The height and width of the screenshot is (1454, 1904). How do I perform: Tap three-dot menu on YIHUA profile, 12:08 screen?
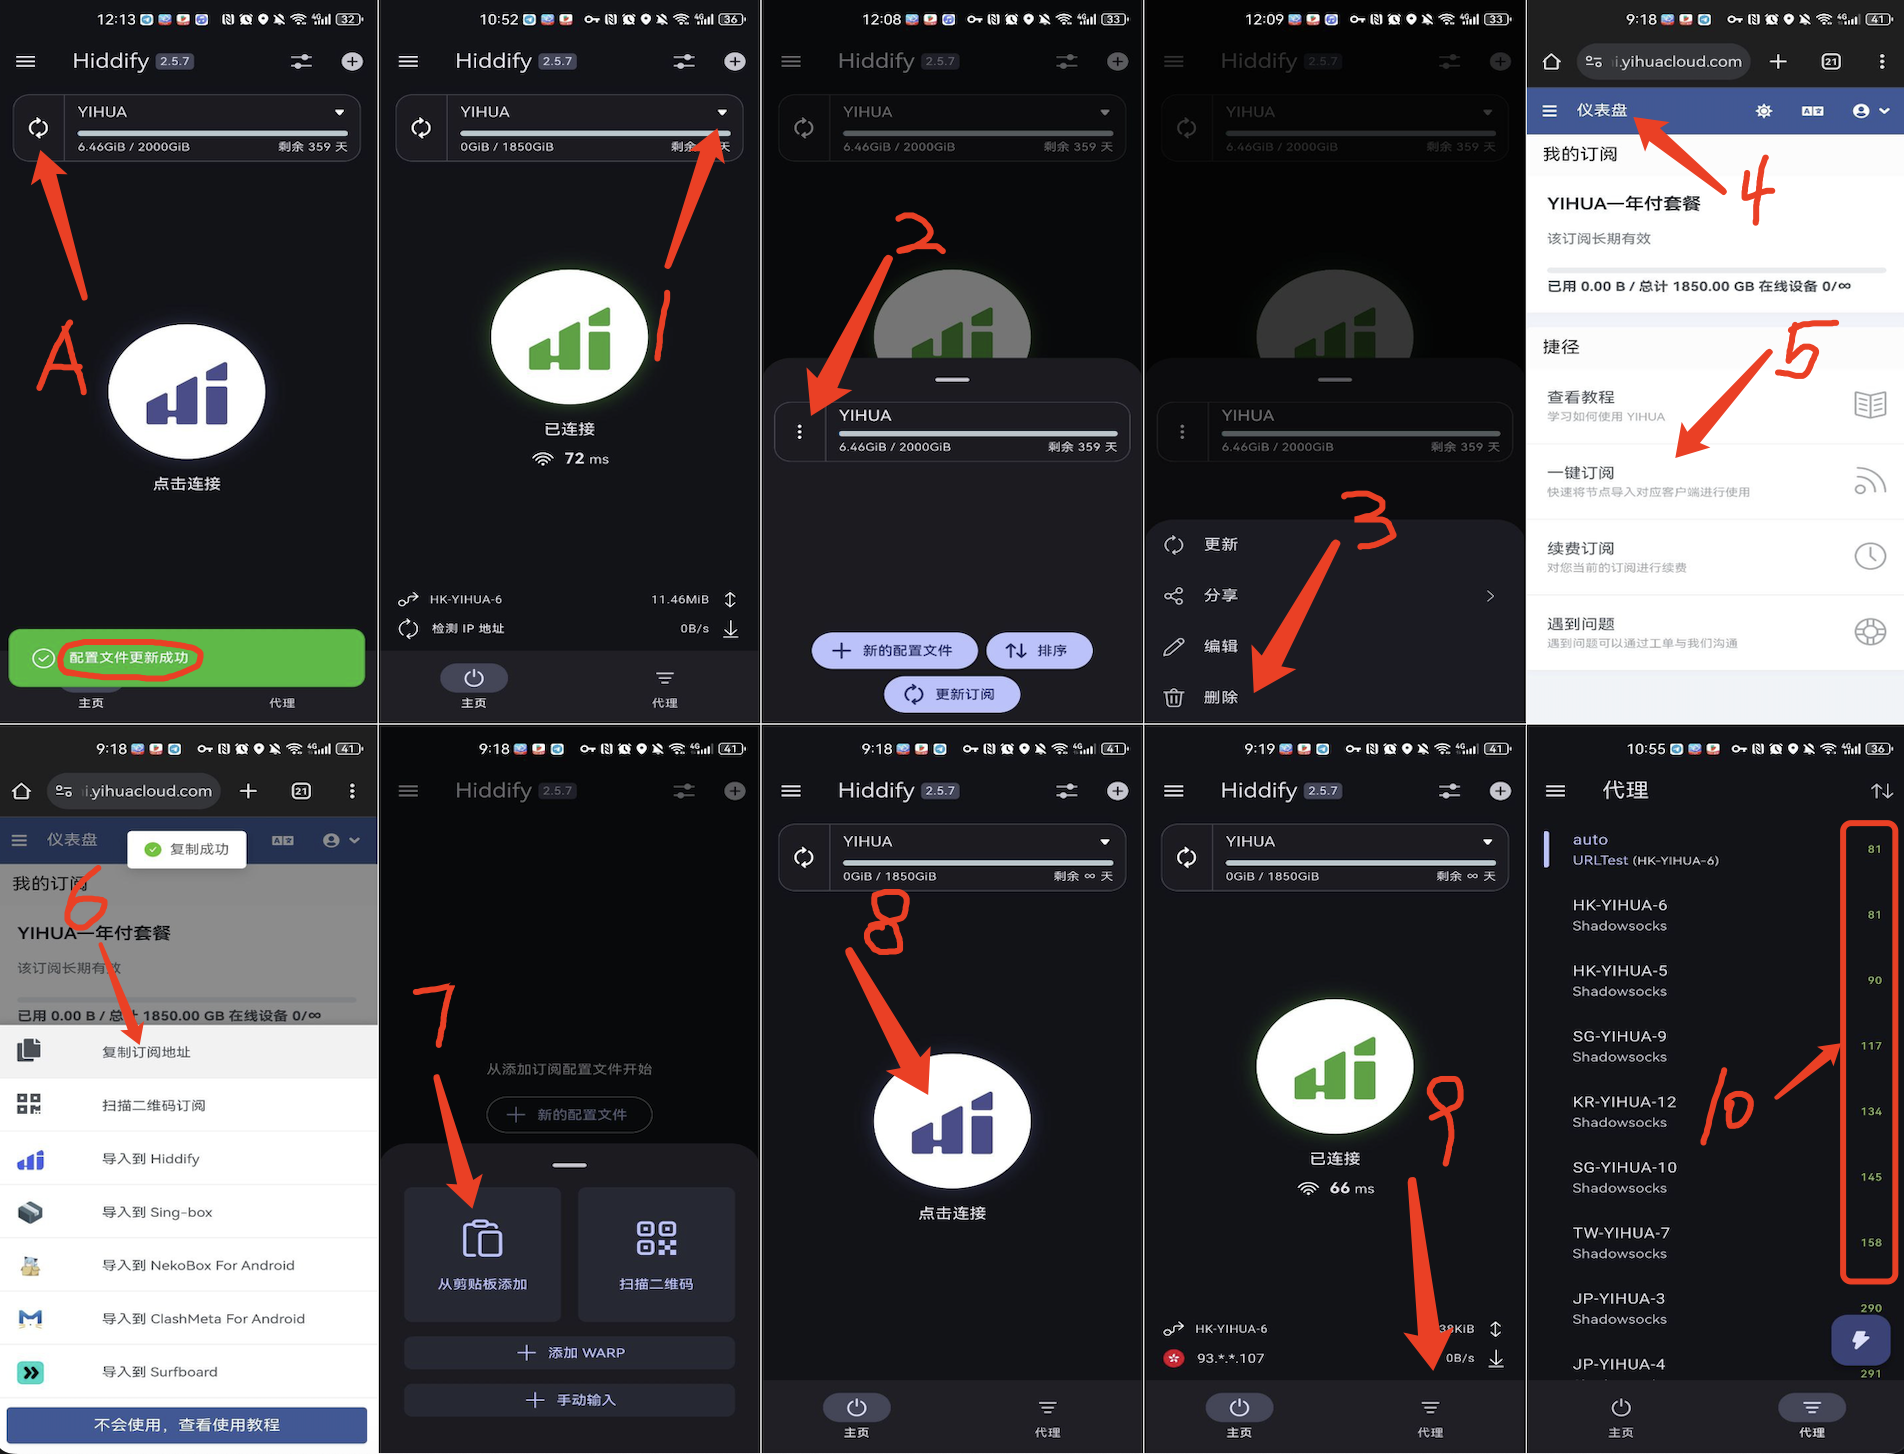pyautogui.click(x=799, y=432)
